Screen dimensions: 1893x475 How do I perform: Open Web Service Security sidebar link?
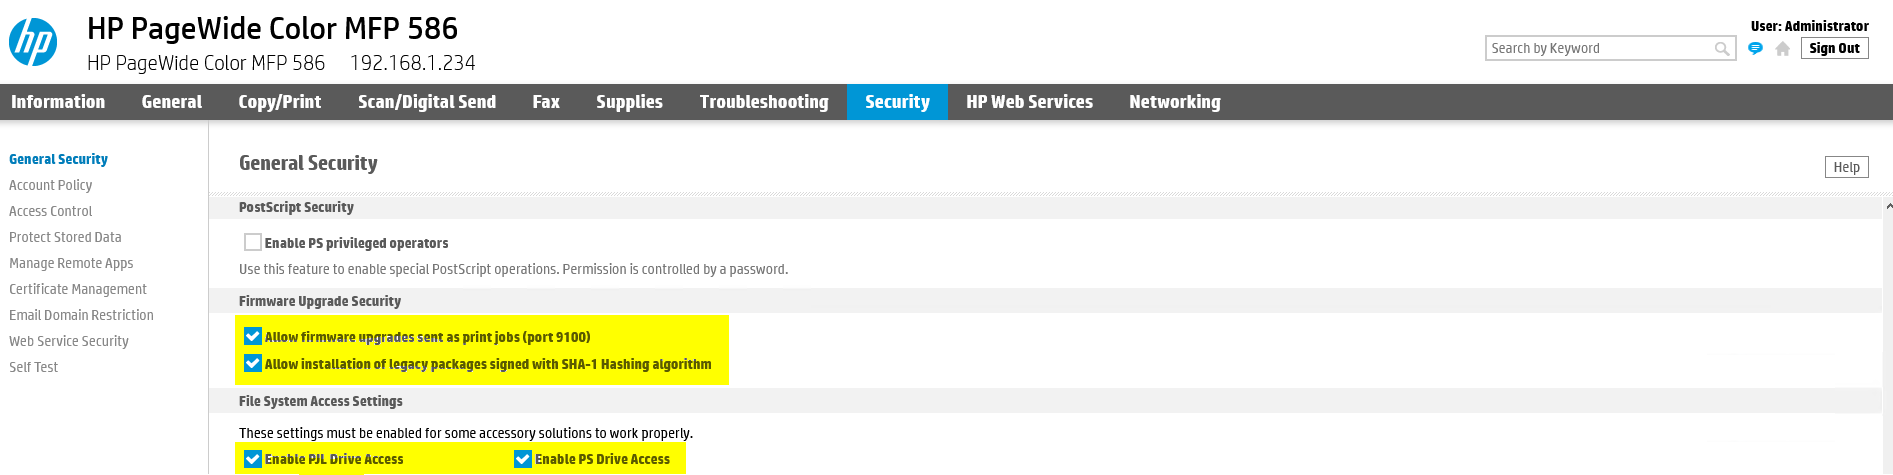point(69,341)
